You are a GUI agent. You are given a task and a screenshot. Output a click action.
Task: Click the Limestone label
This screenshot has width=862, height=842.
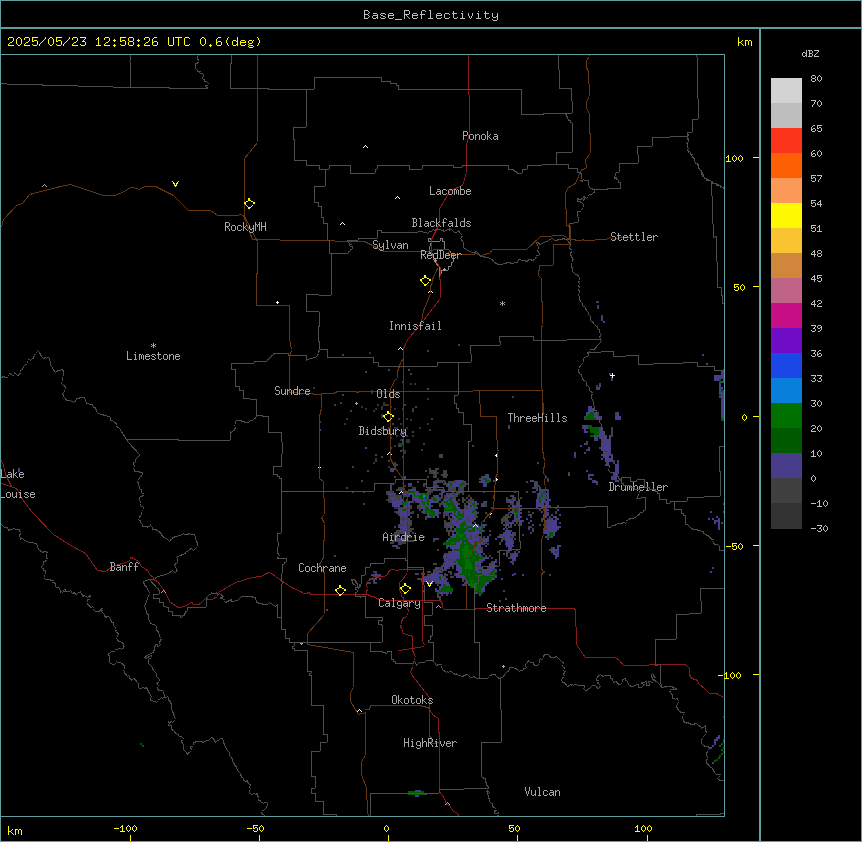[153, 356]
